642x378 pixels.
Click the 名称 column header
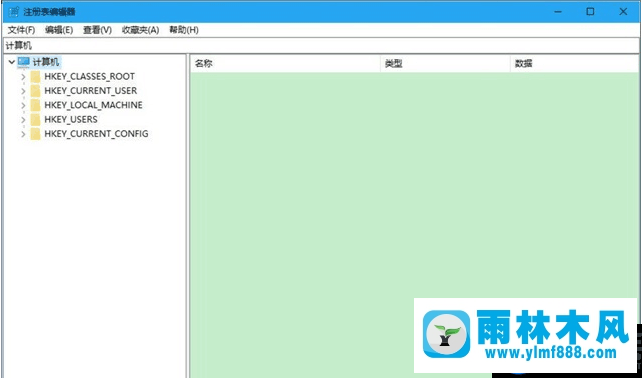285,63
